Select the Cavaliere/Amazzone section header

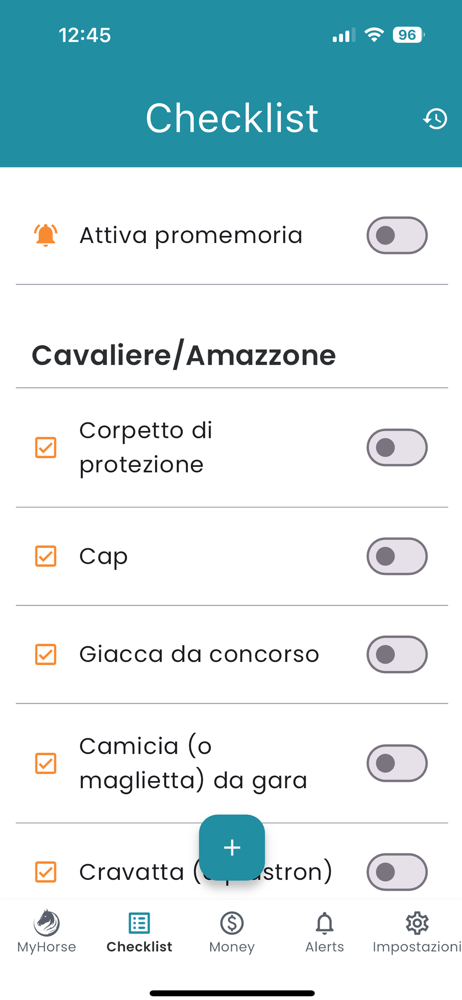click(x=184, y=355)
